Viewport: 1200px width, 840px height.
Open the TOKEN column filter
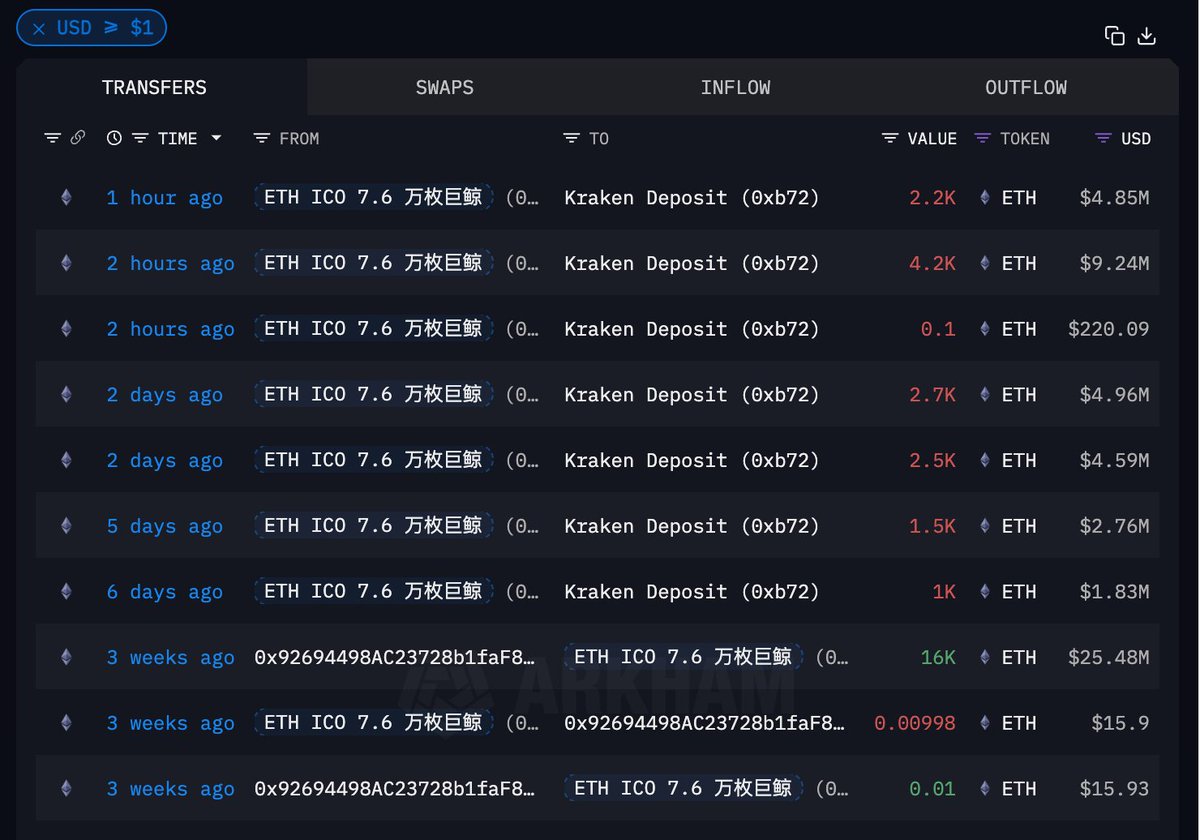pos(983,138)
